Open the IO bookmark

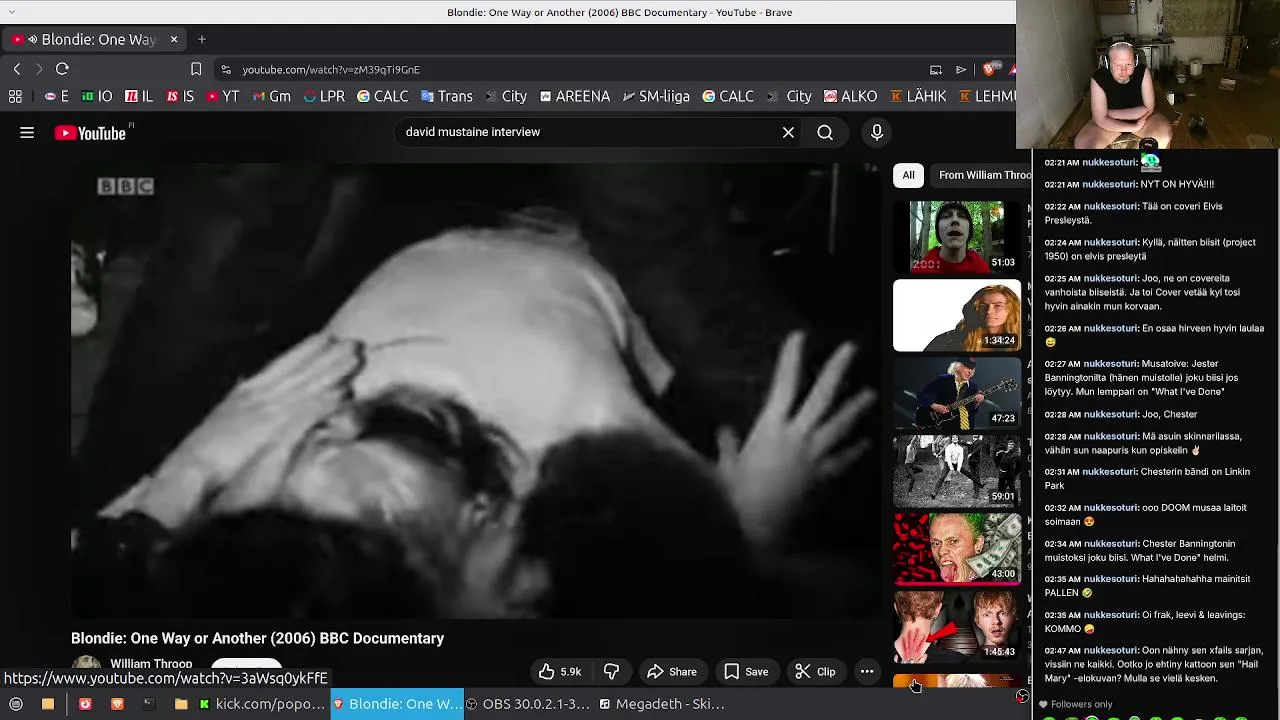pos(97,96)
